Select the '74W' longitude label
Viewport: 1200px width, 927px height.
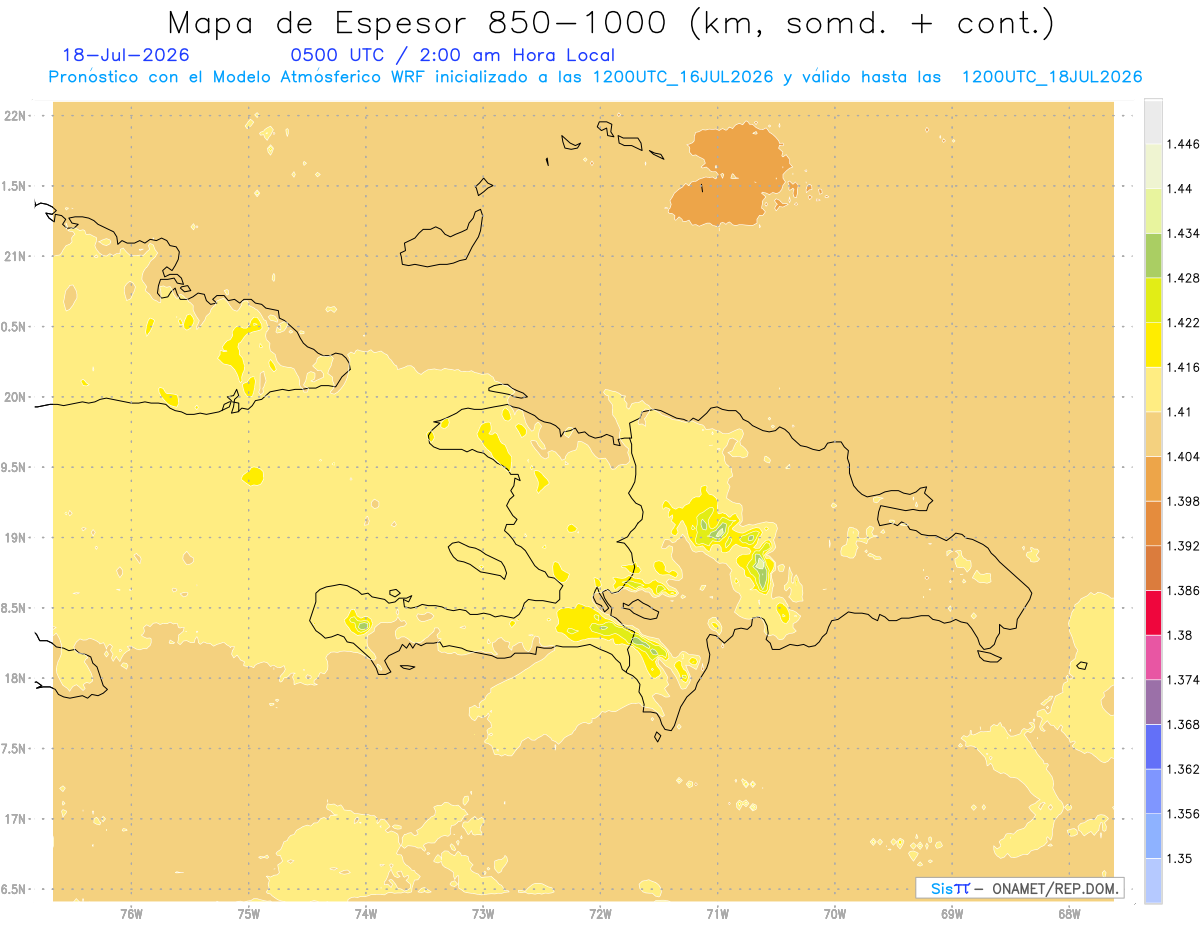coord(366,913)
